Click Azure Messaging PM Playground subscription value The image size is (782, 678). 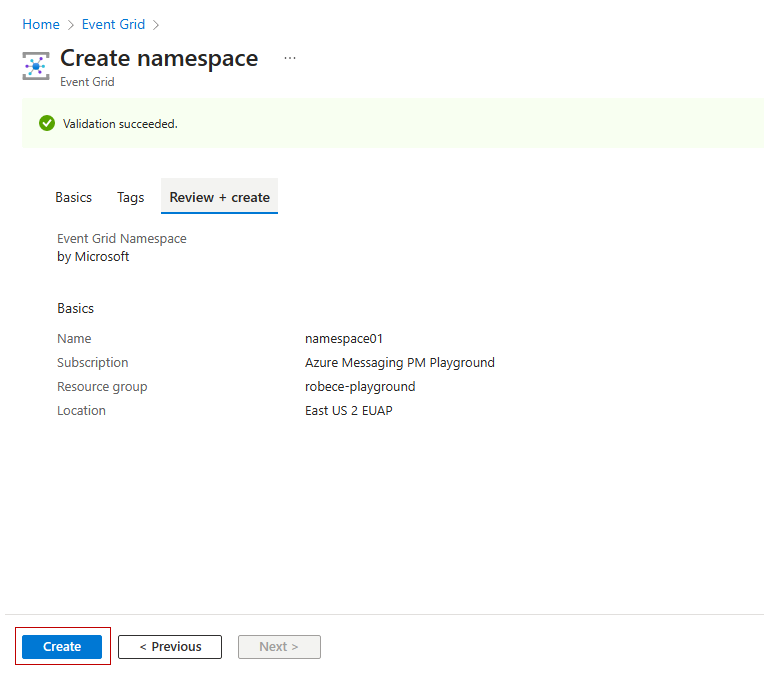coord(399,363)
